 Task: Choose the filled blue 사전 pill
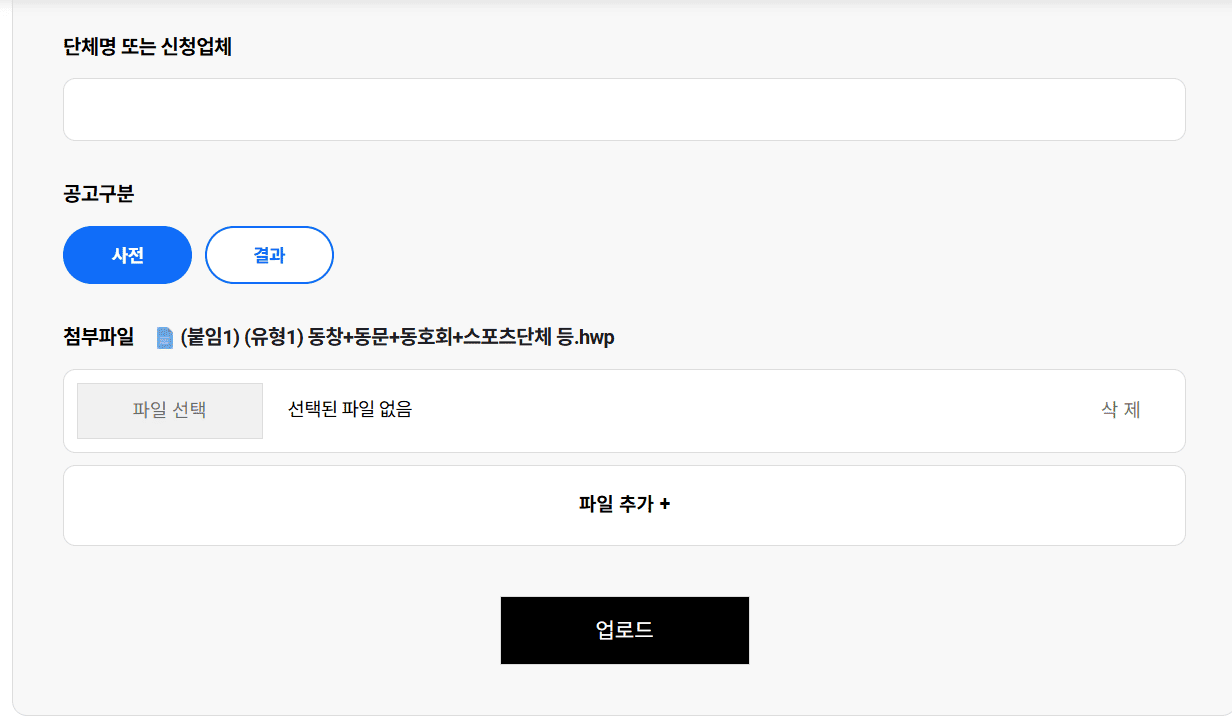pyautogui.click(x=127, y=255)
